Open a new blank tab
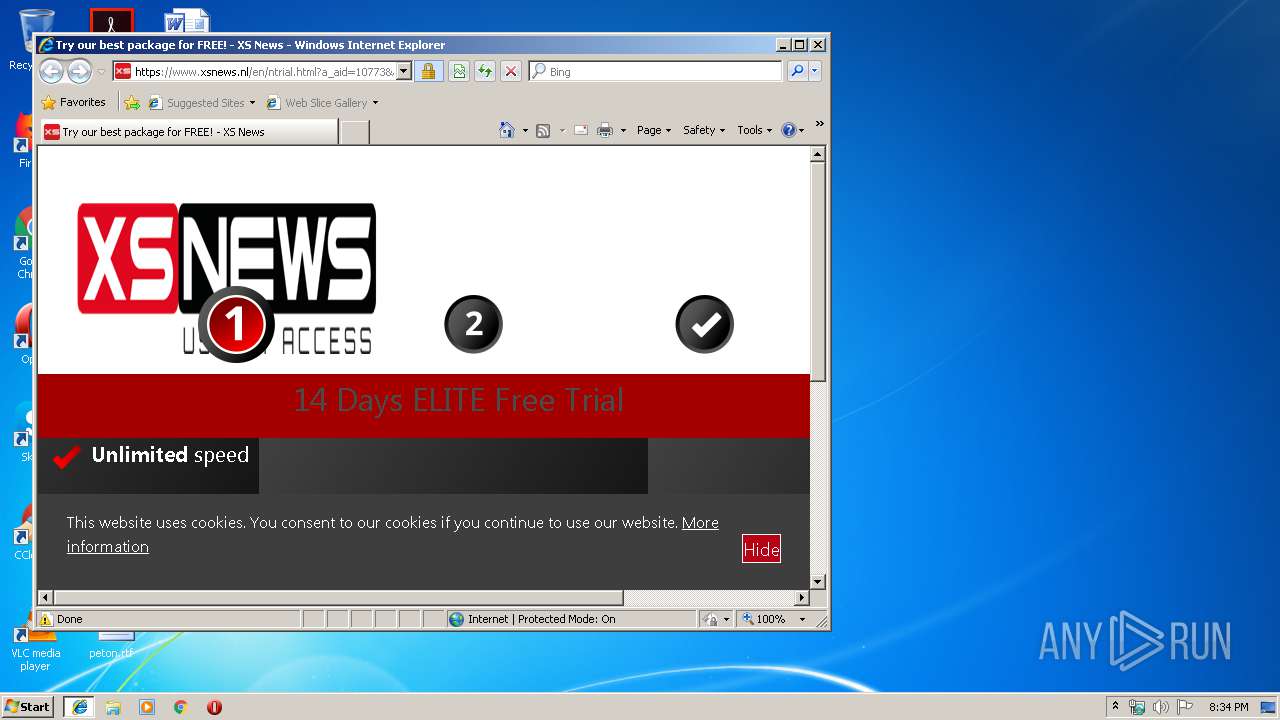The image size is (1280, 720). click(x=354, y=131)
